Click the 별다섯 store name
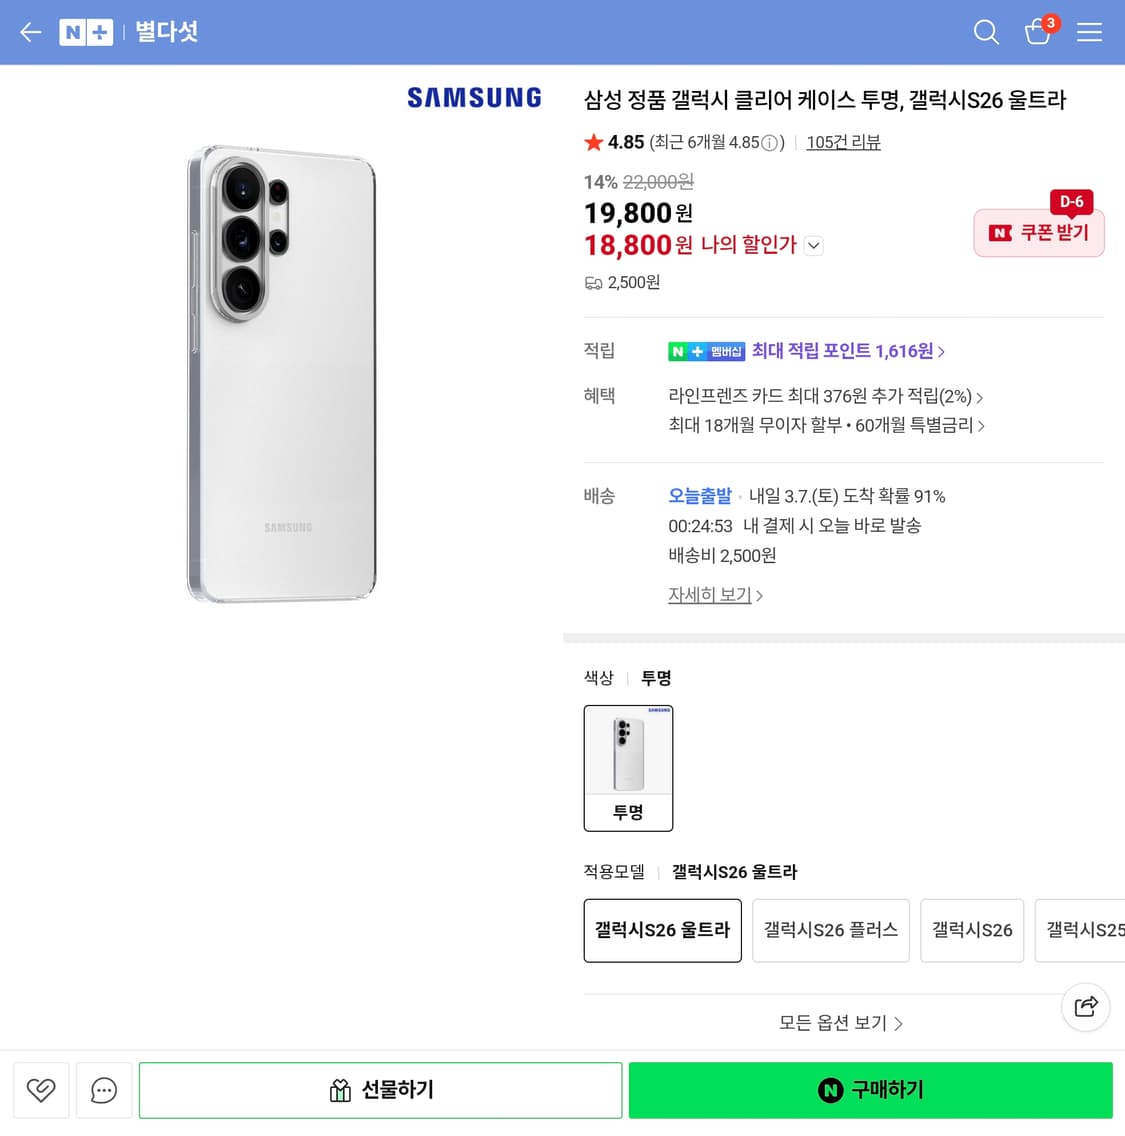 (166, 32)
